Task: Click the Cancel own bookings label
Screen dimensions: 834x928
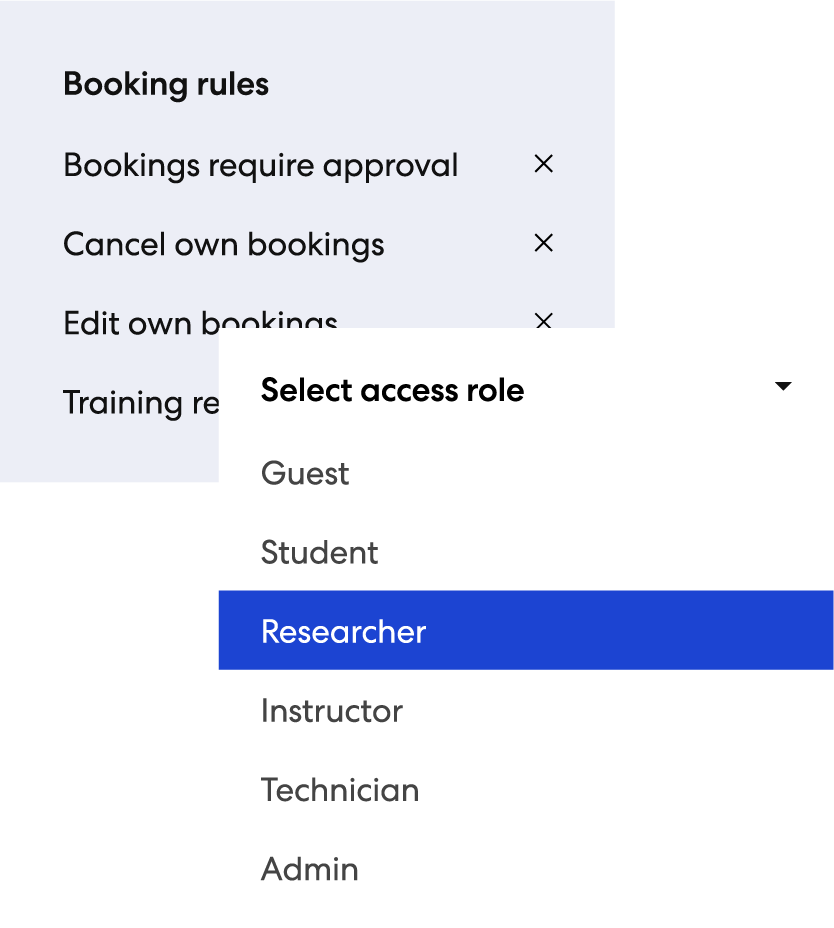Action: (x=223, y=244)
